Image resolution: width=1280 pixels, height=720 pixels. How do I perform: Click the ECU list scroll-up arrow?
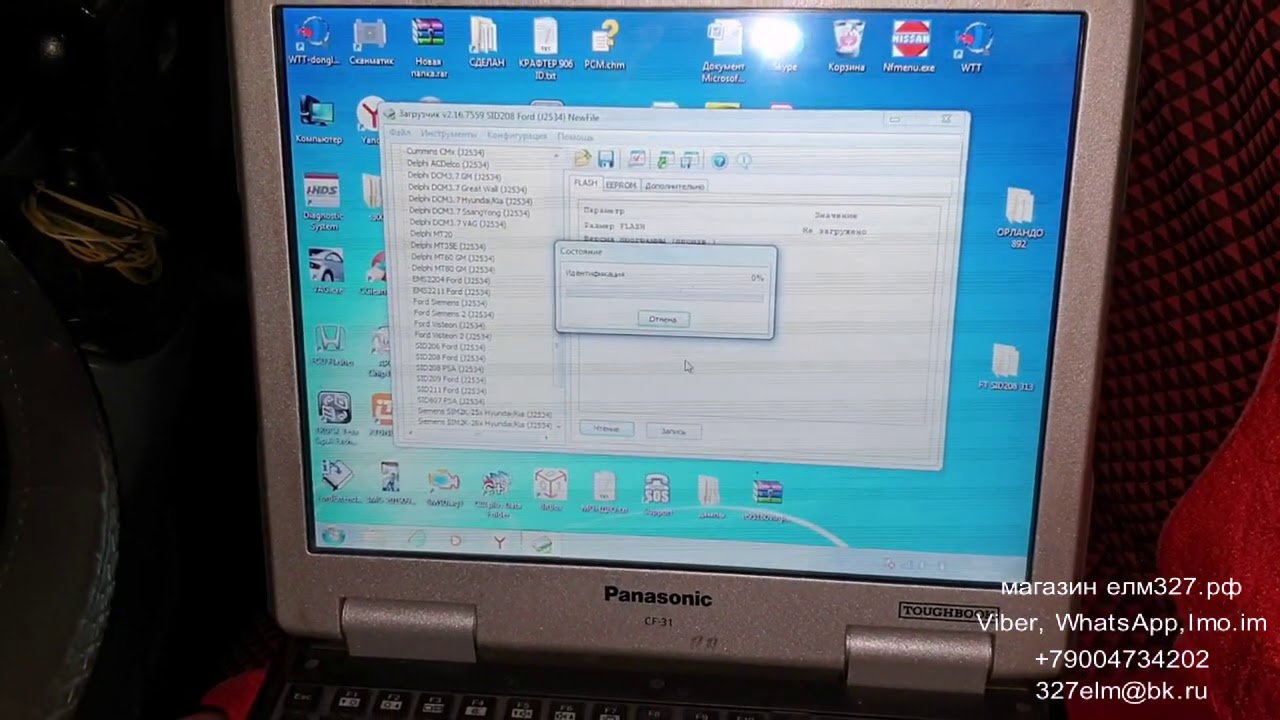[557, 156]
